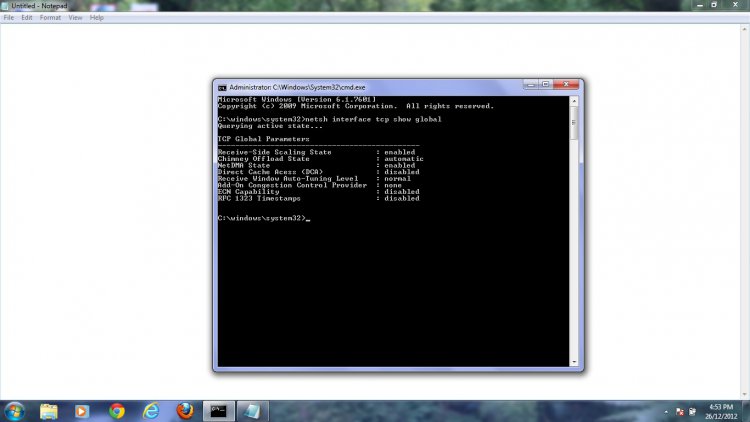Maximize the cmd.exe window
The height and width of the screenshot is (422, 750).
click(x=545, y=85)
